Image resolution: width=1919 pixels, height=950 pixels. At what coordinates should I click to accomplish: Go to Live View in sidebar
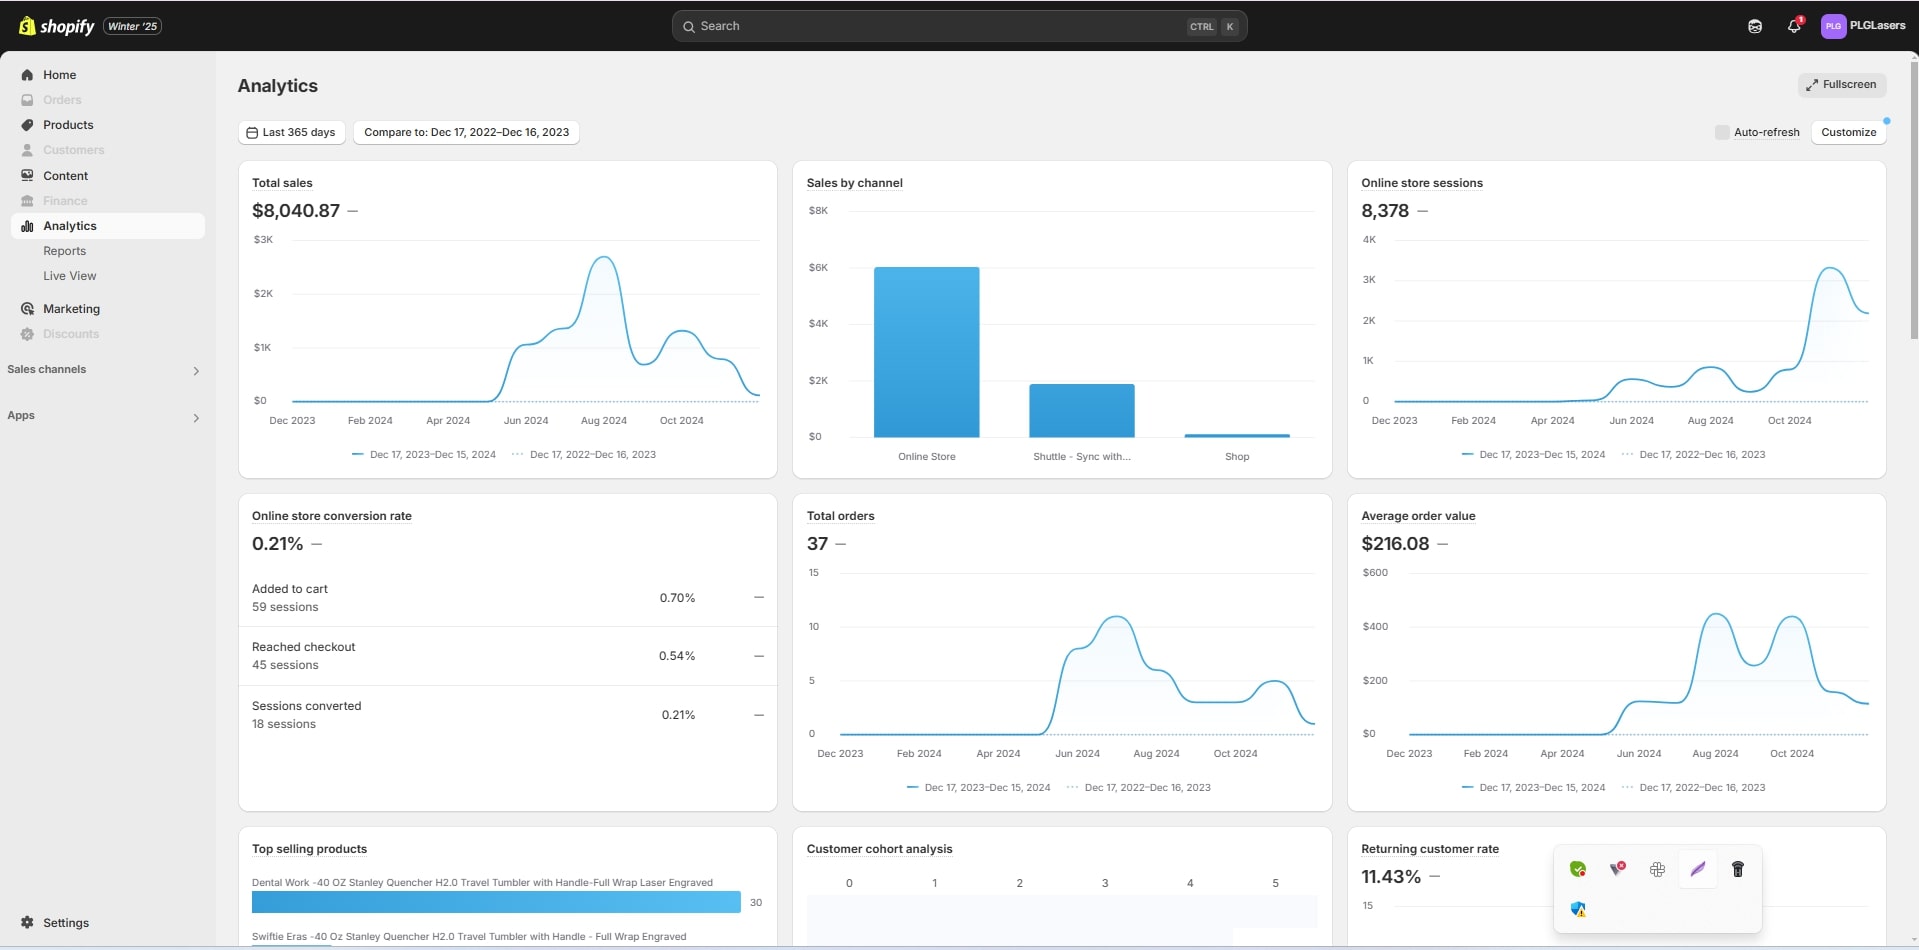[70, 276]
